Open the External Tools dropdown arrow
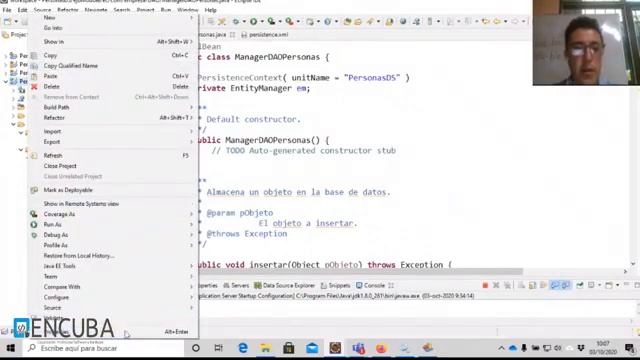Screen dimensions: 640x360 298,21
